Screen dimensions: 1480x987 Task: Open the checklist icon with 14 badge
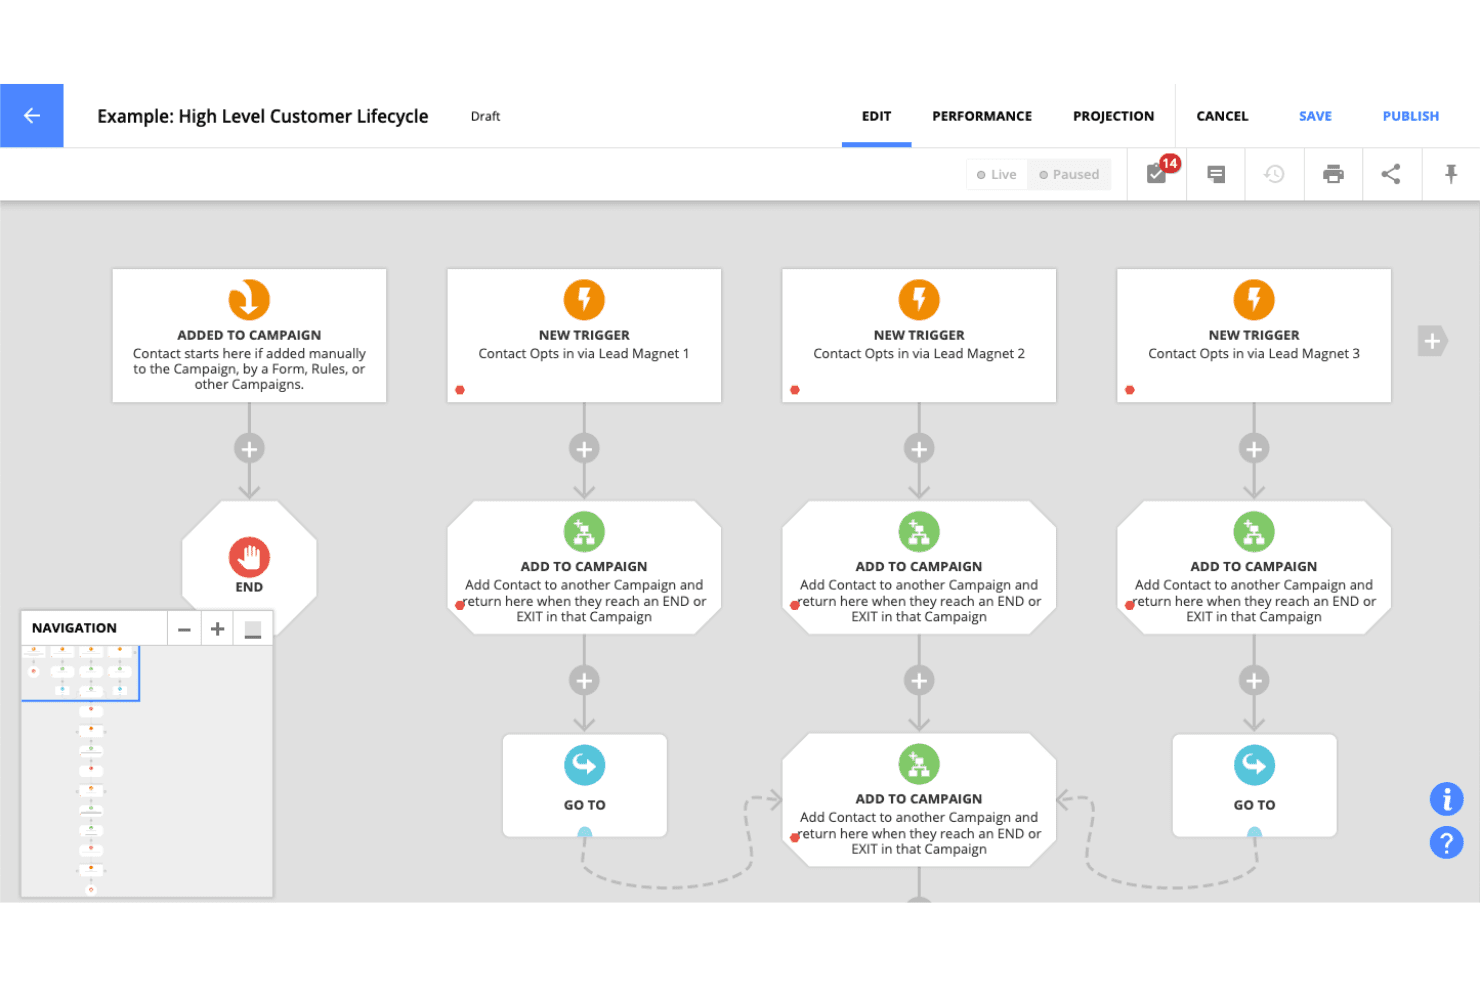click(x=1158, y=174)
